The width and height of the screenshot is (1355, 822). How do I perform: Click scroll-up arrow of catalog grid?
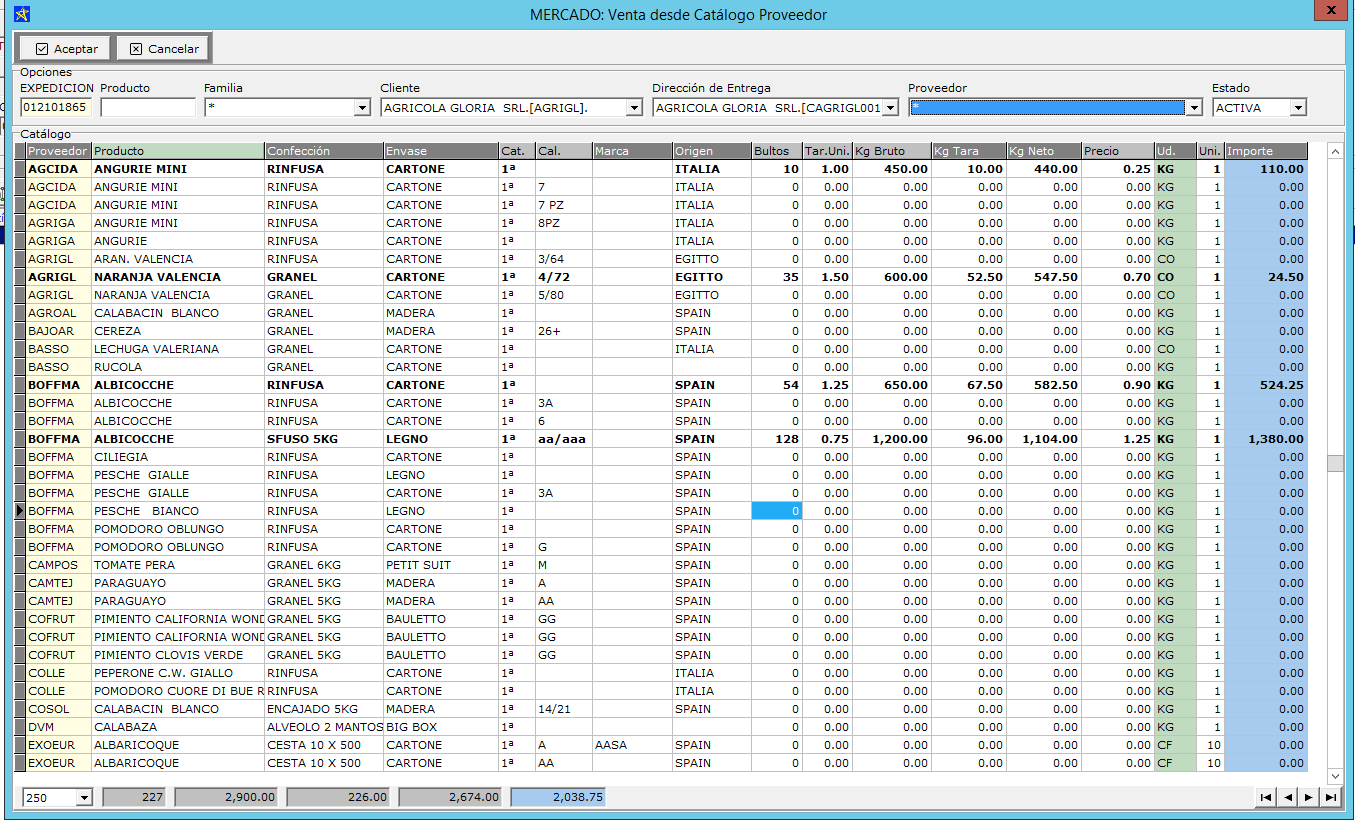coord(1334,151)
